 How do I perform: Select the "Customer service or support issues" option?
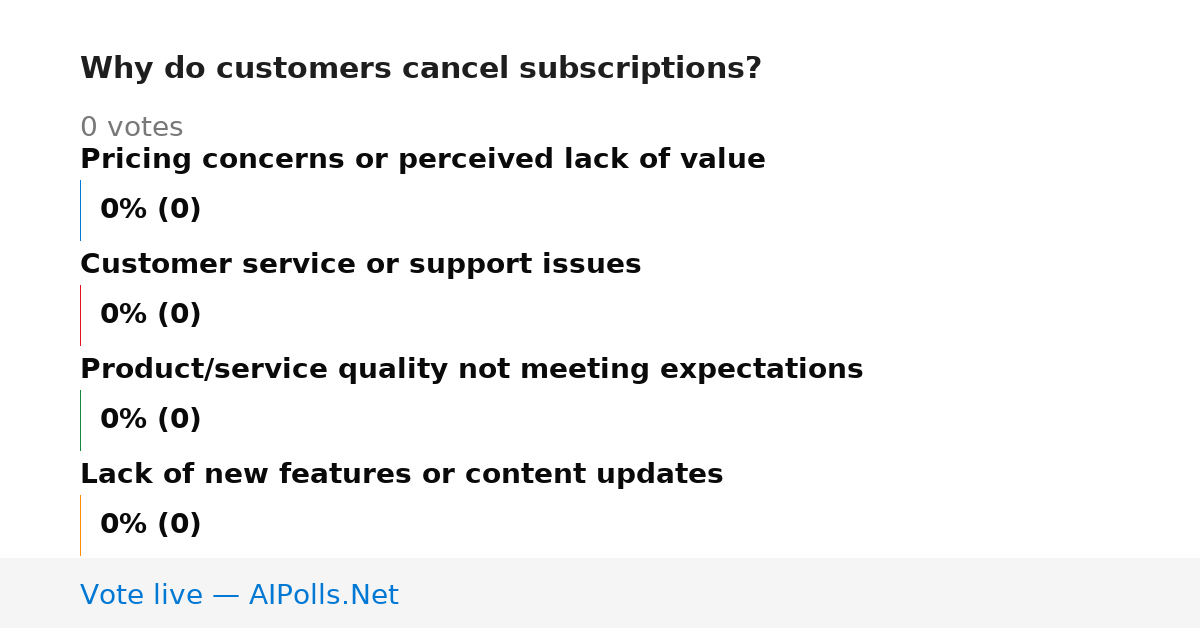point(360,265)
